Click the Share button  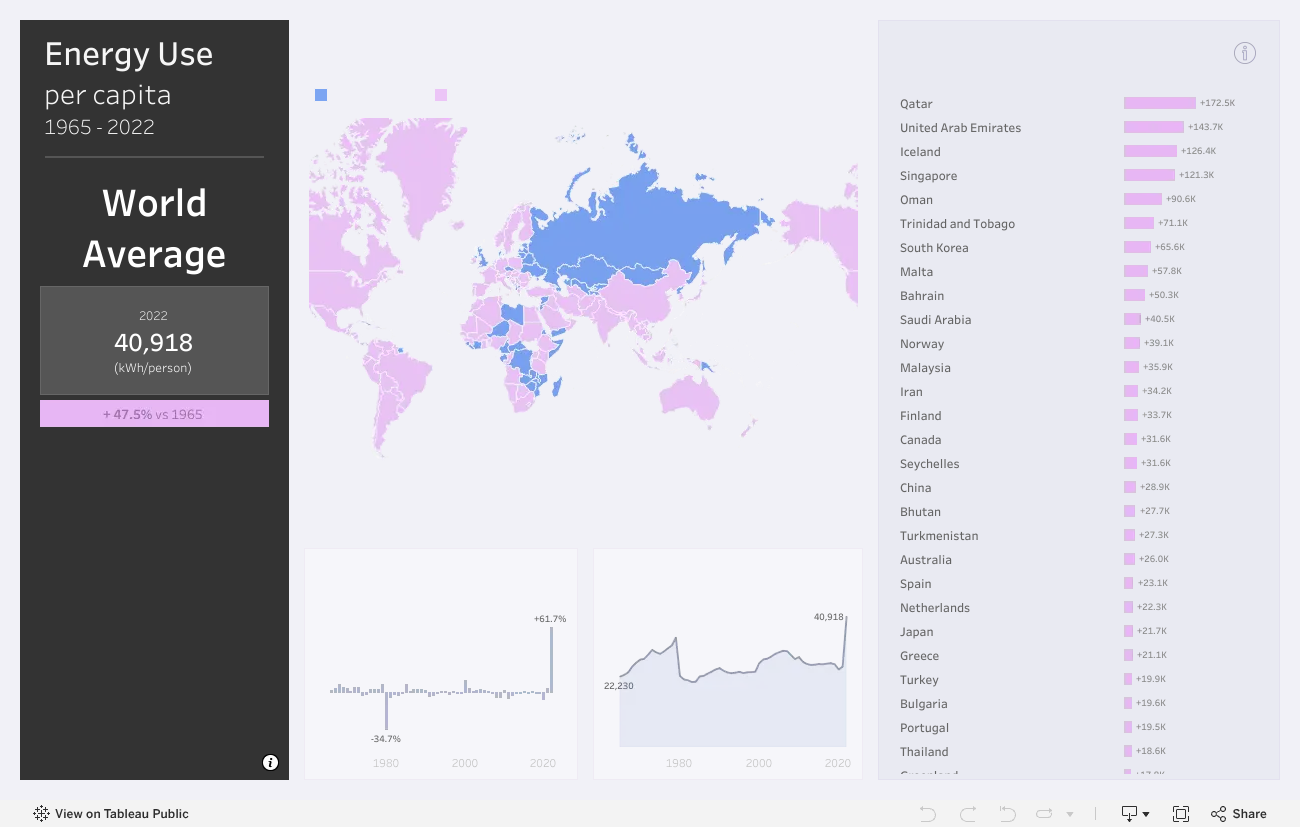coord(1238,814)
